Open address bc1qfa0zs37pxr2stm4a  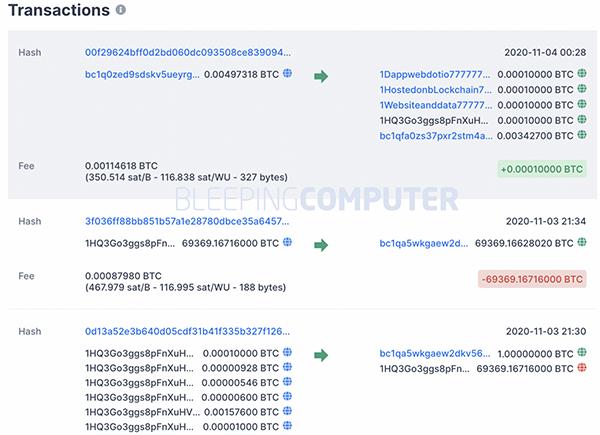tap(436, 136)
